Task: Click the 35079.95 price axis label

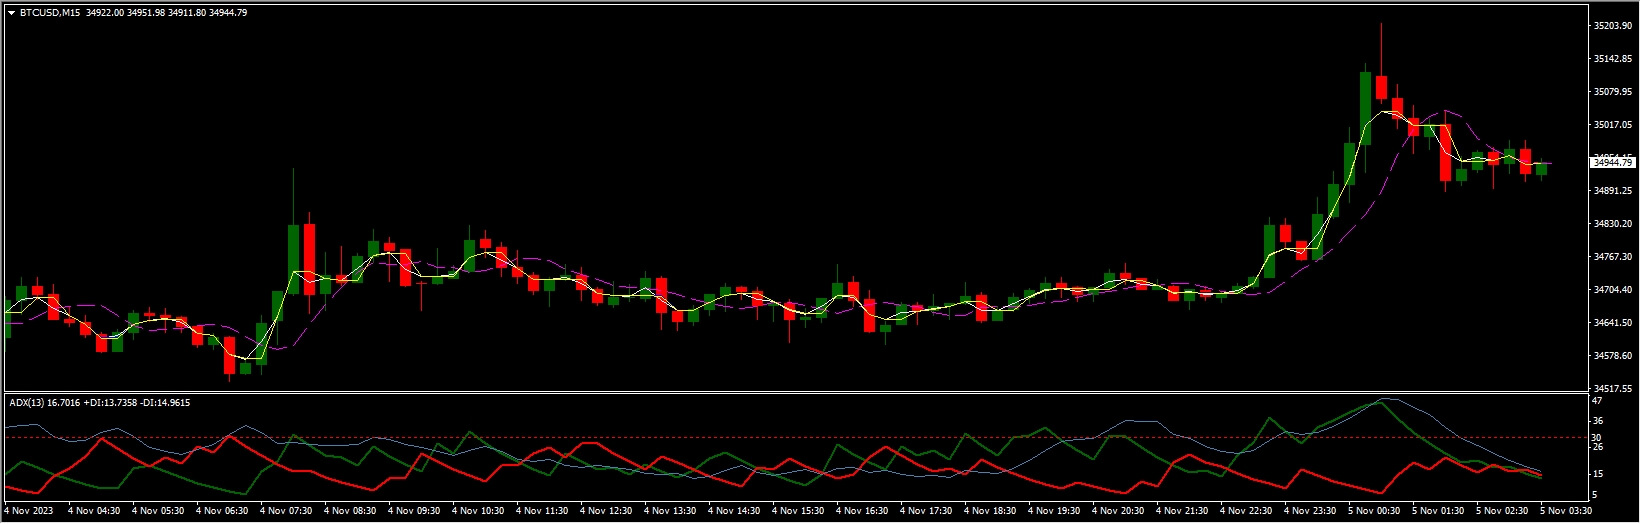Action: click(x=1613, y=92)
